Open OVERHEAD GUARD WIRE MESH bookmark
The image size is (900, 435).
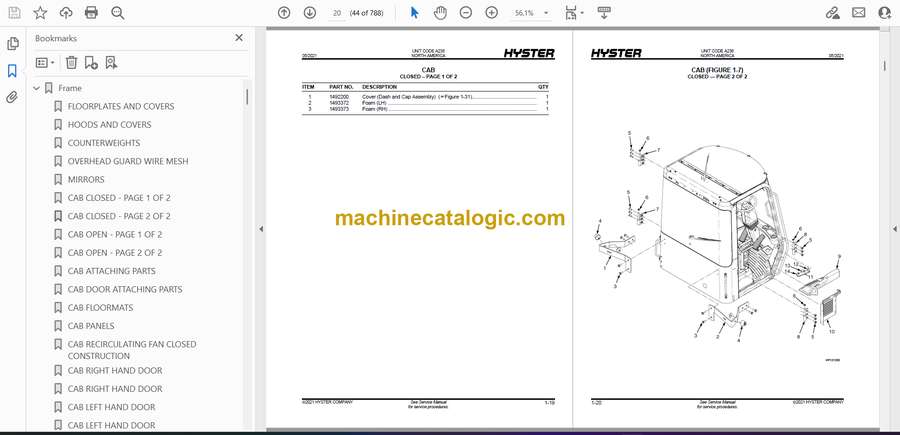tap(127, 161)
